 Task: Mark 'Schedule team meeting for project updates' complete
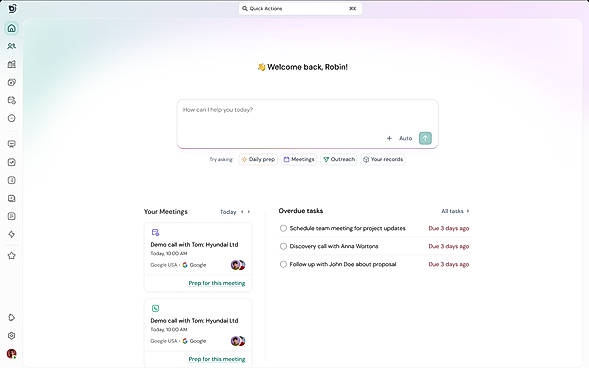point(283,228)
